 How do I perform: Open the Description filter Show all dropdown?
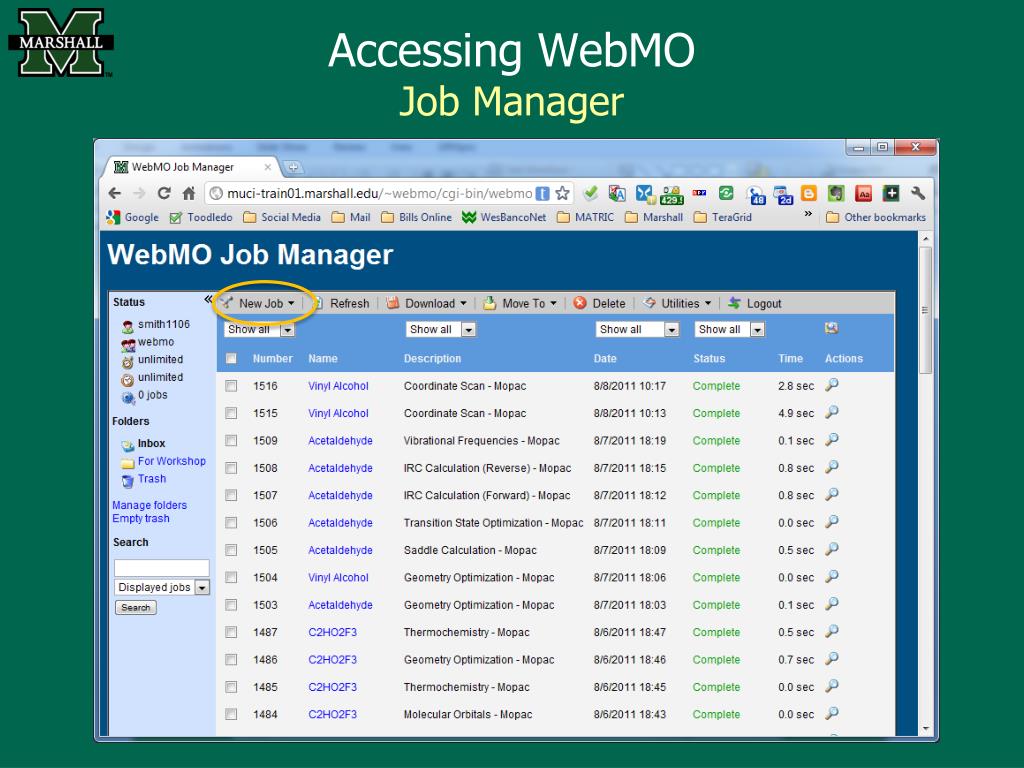tap(441, 330)
